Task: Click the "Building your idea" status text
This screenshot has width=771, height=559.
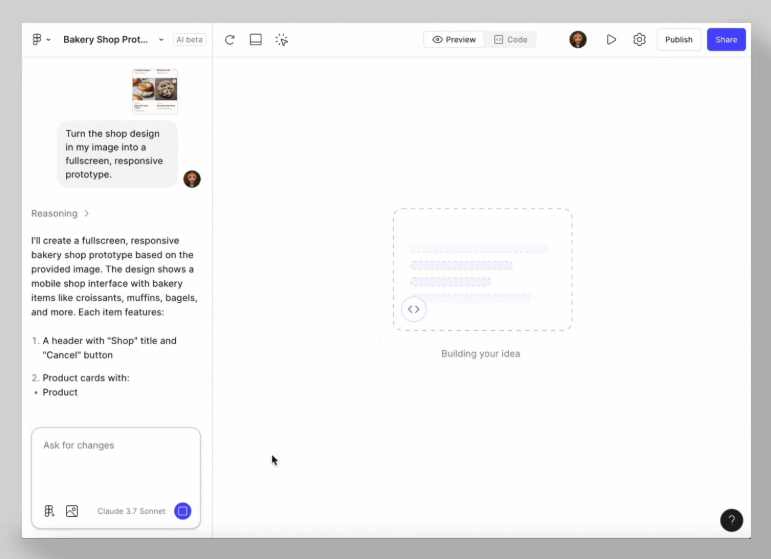Action: pyautogui.click(x=480, y=353)
